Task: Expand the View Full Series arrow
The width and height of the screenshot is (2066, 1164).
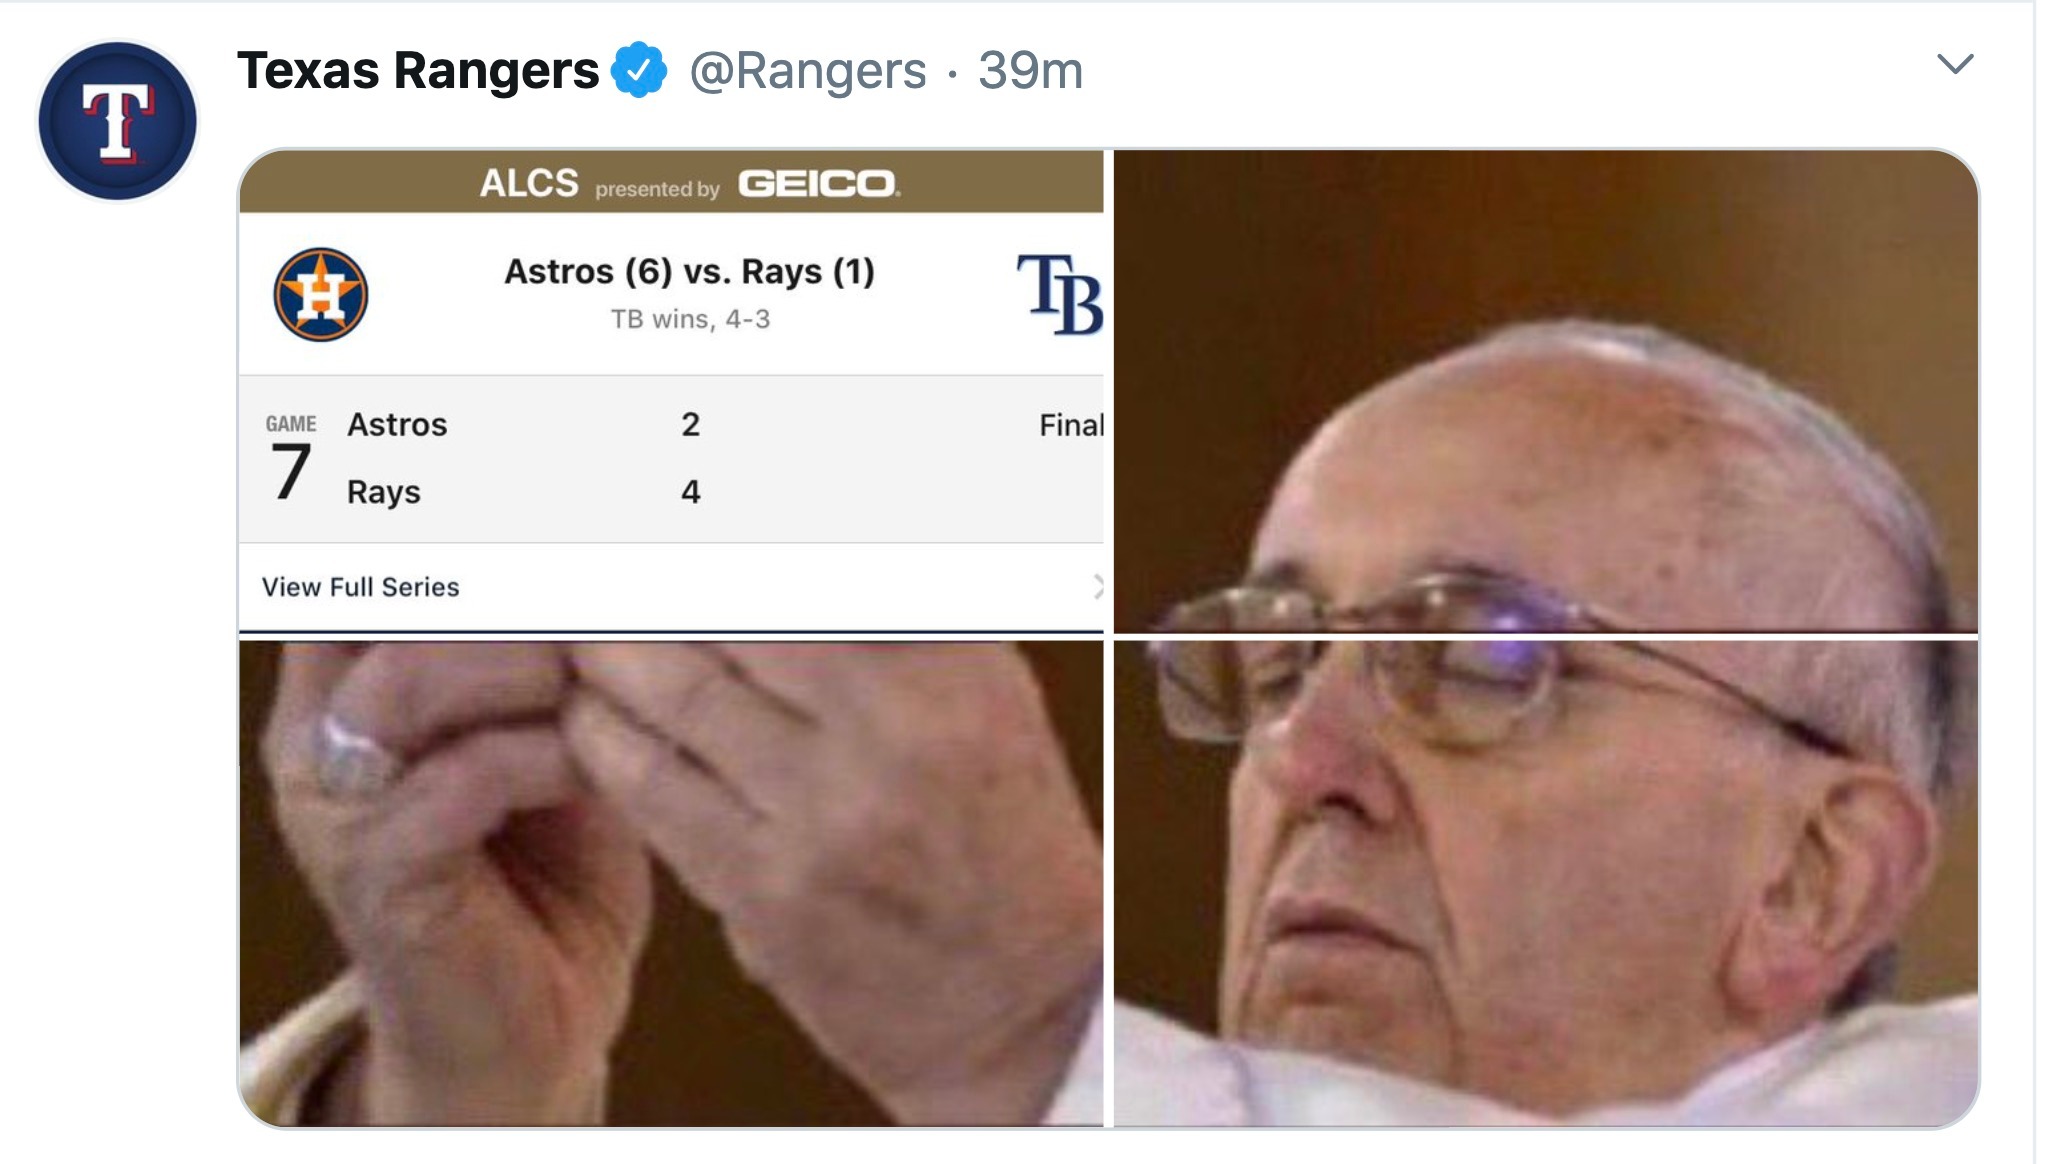Action: [1097, 587]
